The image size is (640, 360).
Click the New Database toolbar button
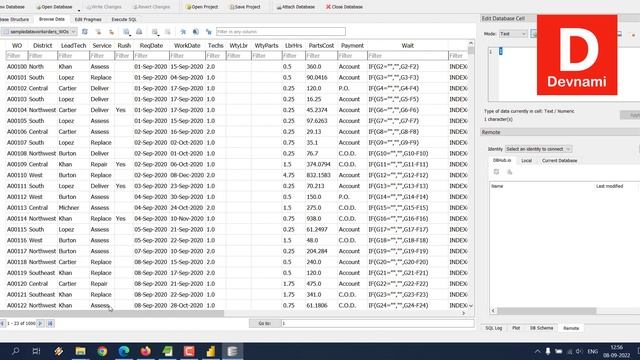click(x=12, y=7)
